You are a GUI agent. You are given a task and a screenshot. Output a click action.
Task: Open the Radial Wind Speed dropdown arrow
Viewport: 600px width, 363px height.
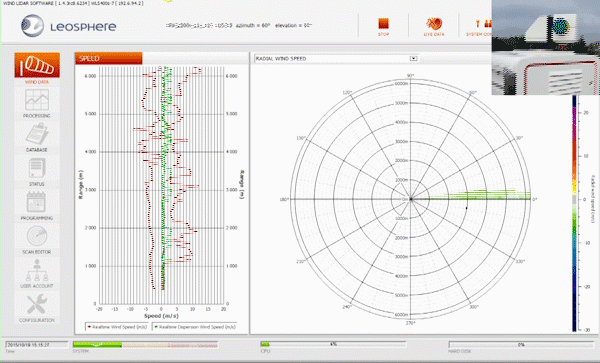(x=413, y=59)
